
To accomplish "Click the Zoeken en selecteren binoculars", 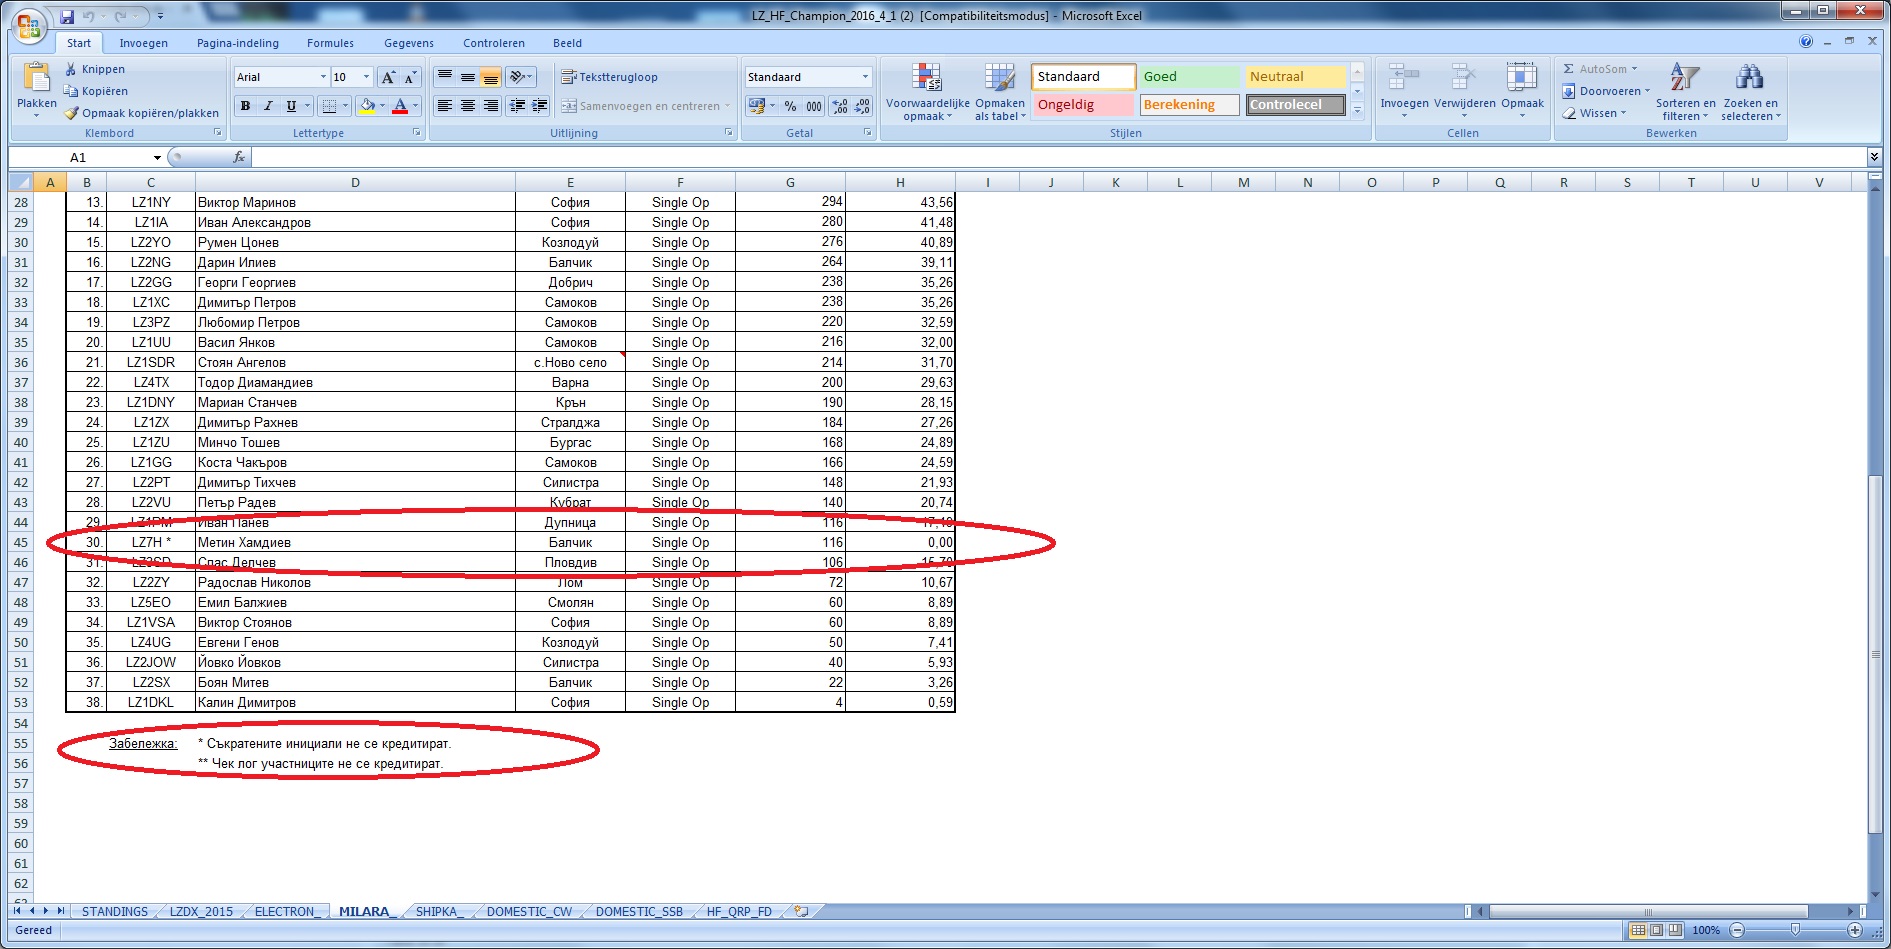I will [x=1749, y=92].
